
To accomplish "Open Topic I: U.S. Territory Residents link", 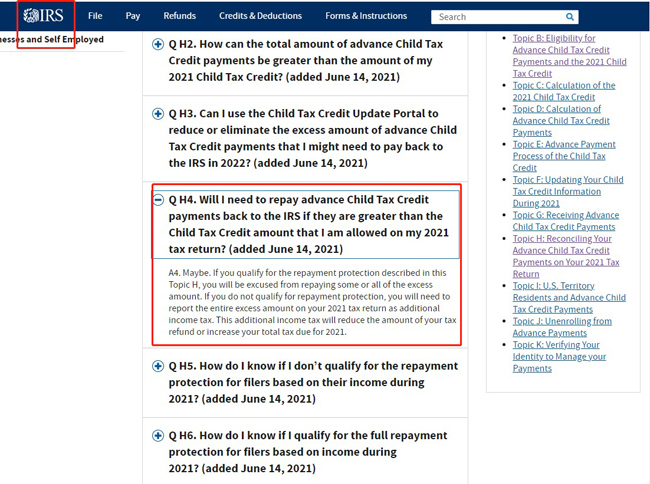I will [x=569, y=298].
